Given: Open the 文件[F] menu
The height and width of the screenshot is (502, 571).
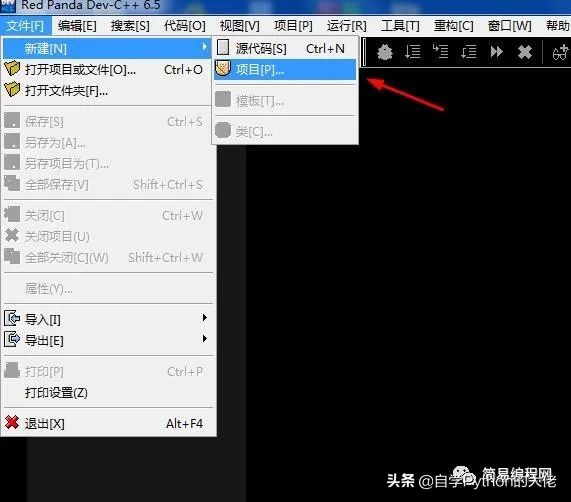Looking at the screenshot, I should point(25,26).
